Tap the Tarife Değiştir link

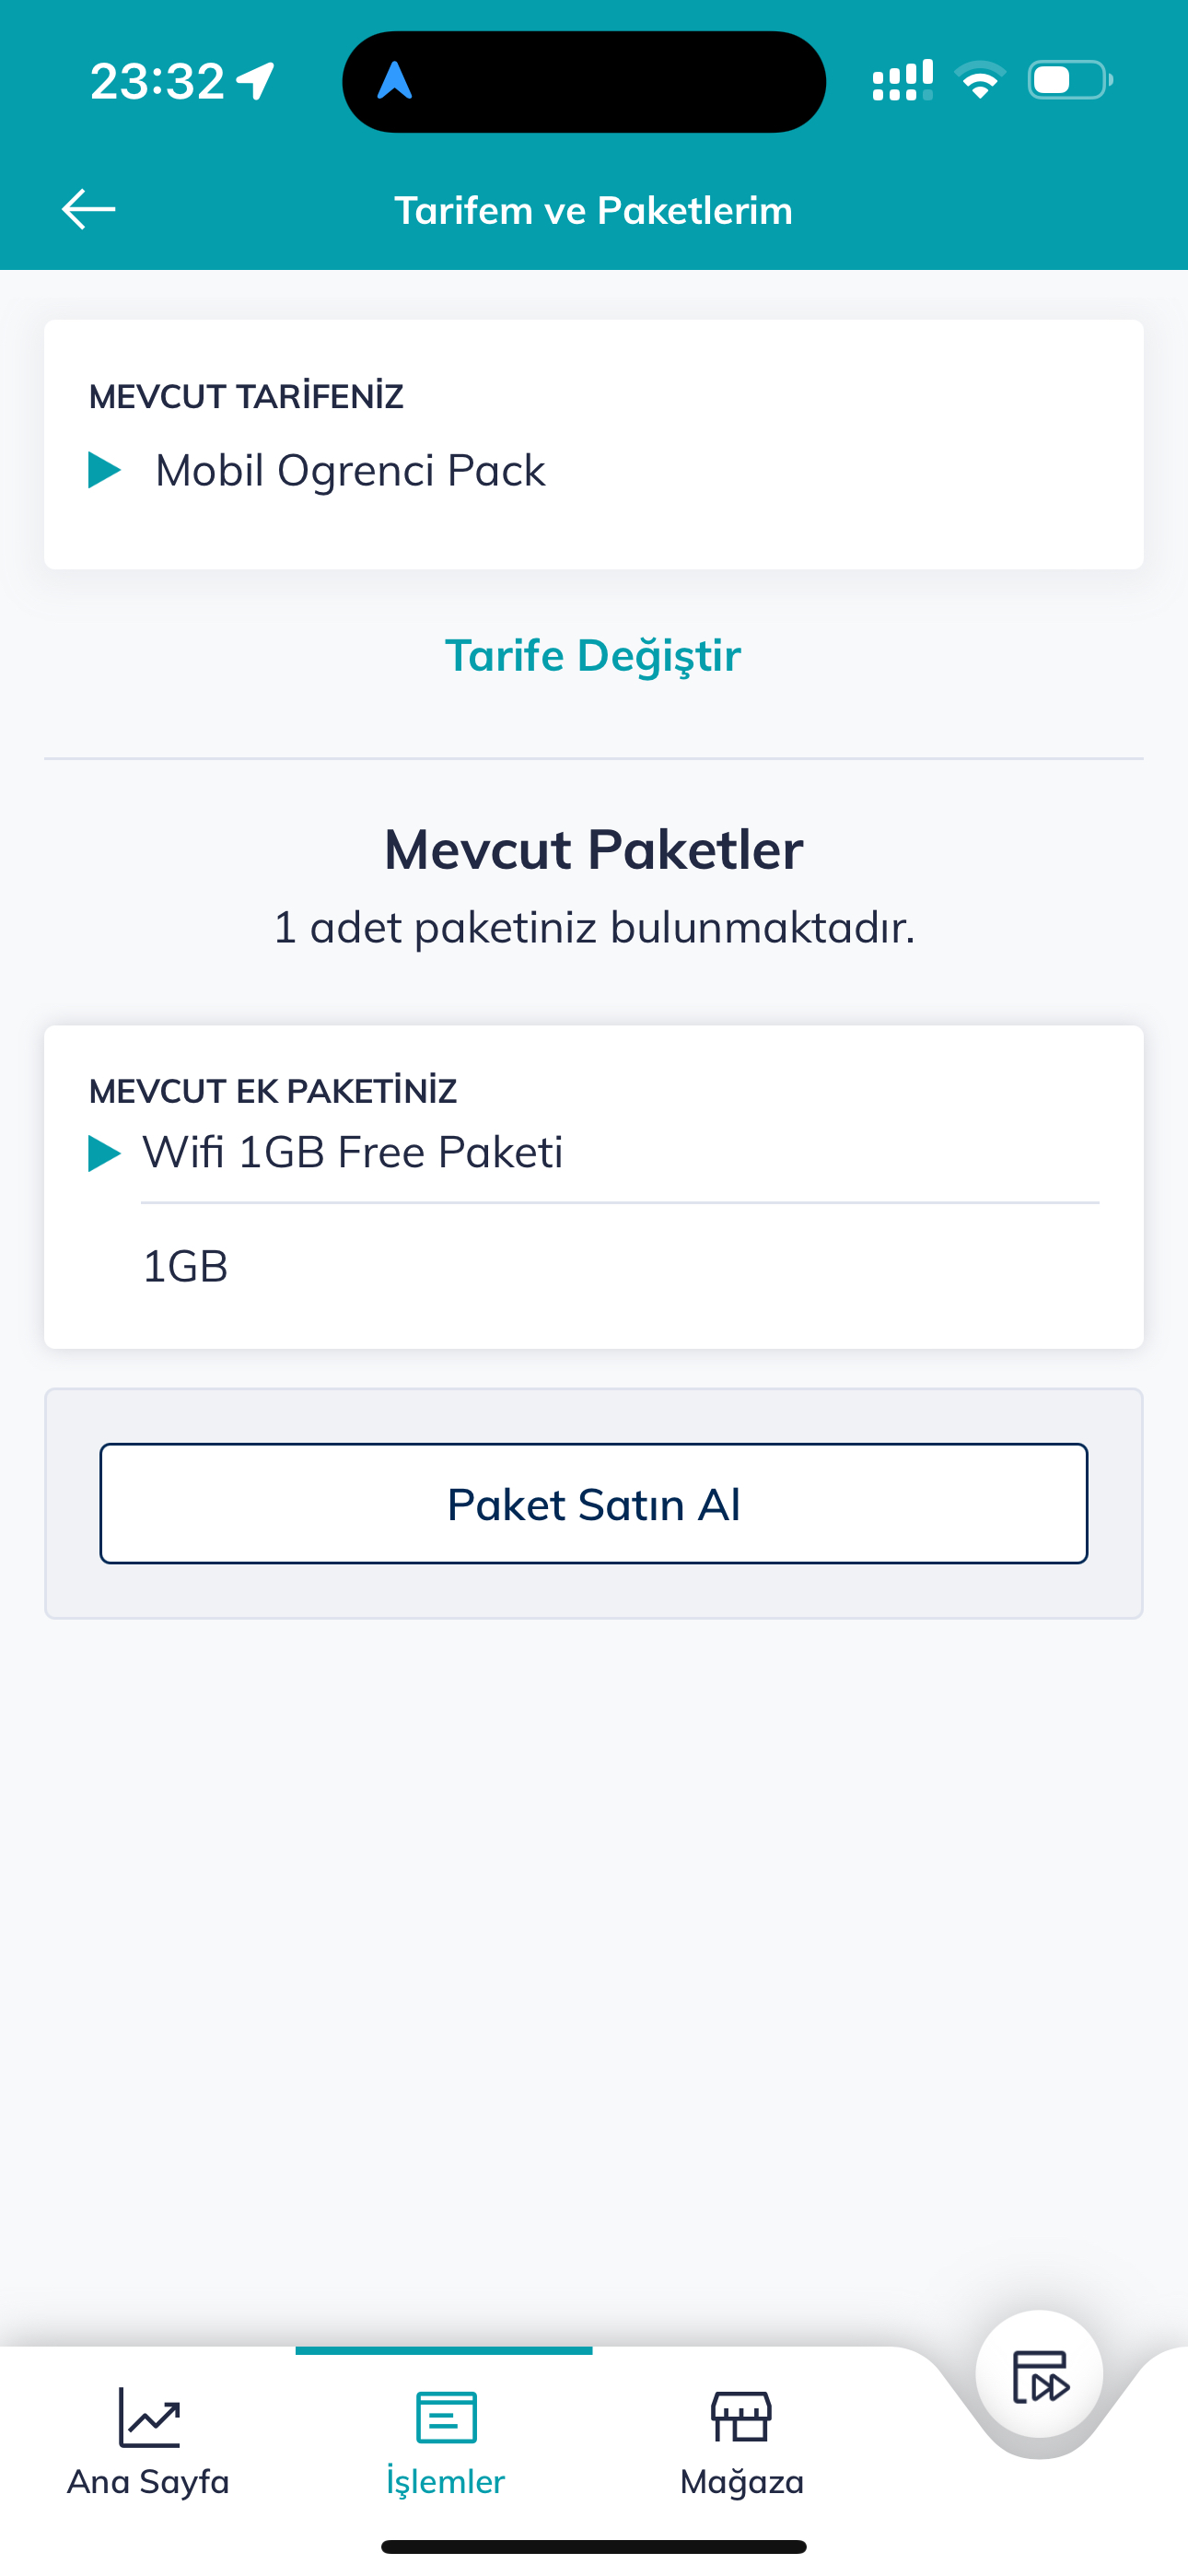click(593, 656)
